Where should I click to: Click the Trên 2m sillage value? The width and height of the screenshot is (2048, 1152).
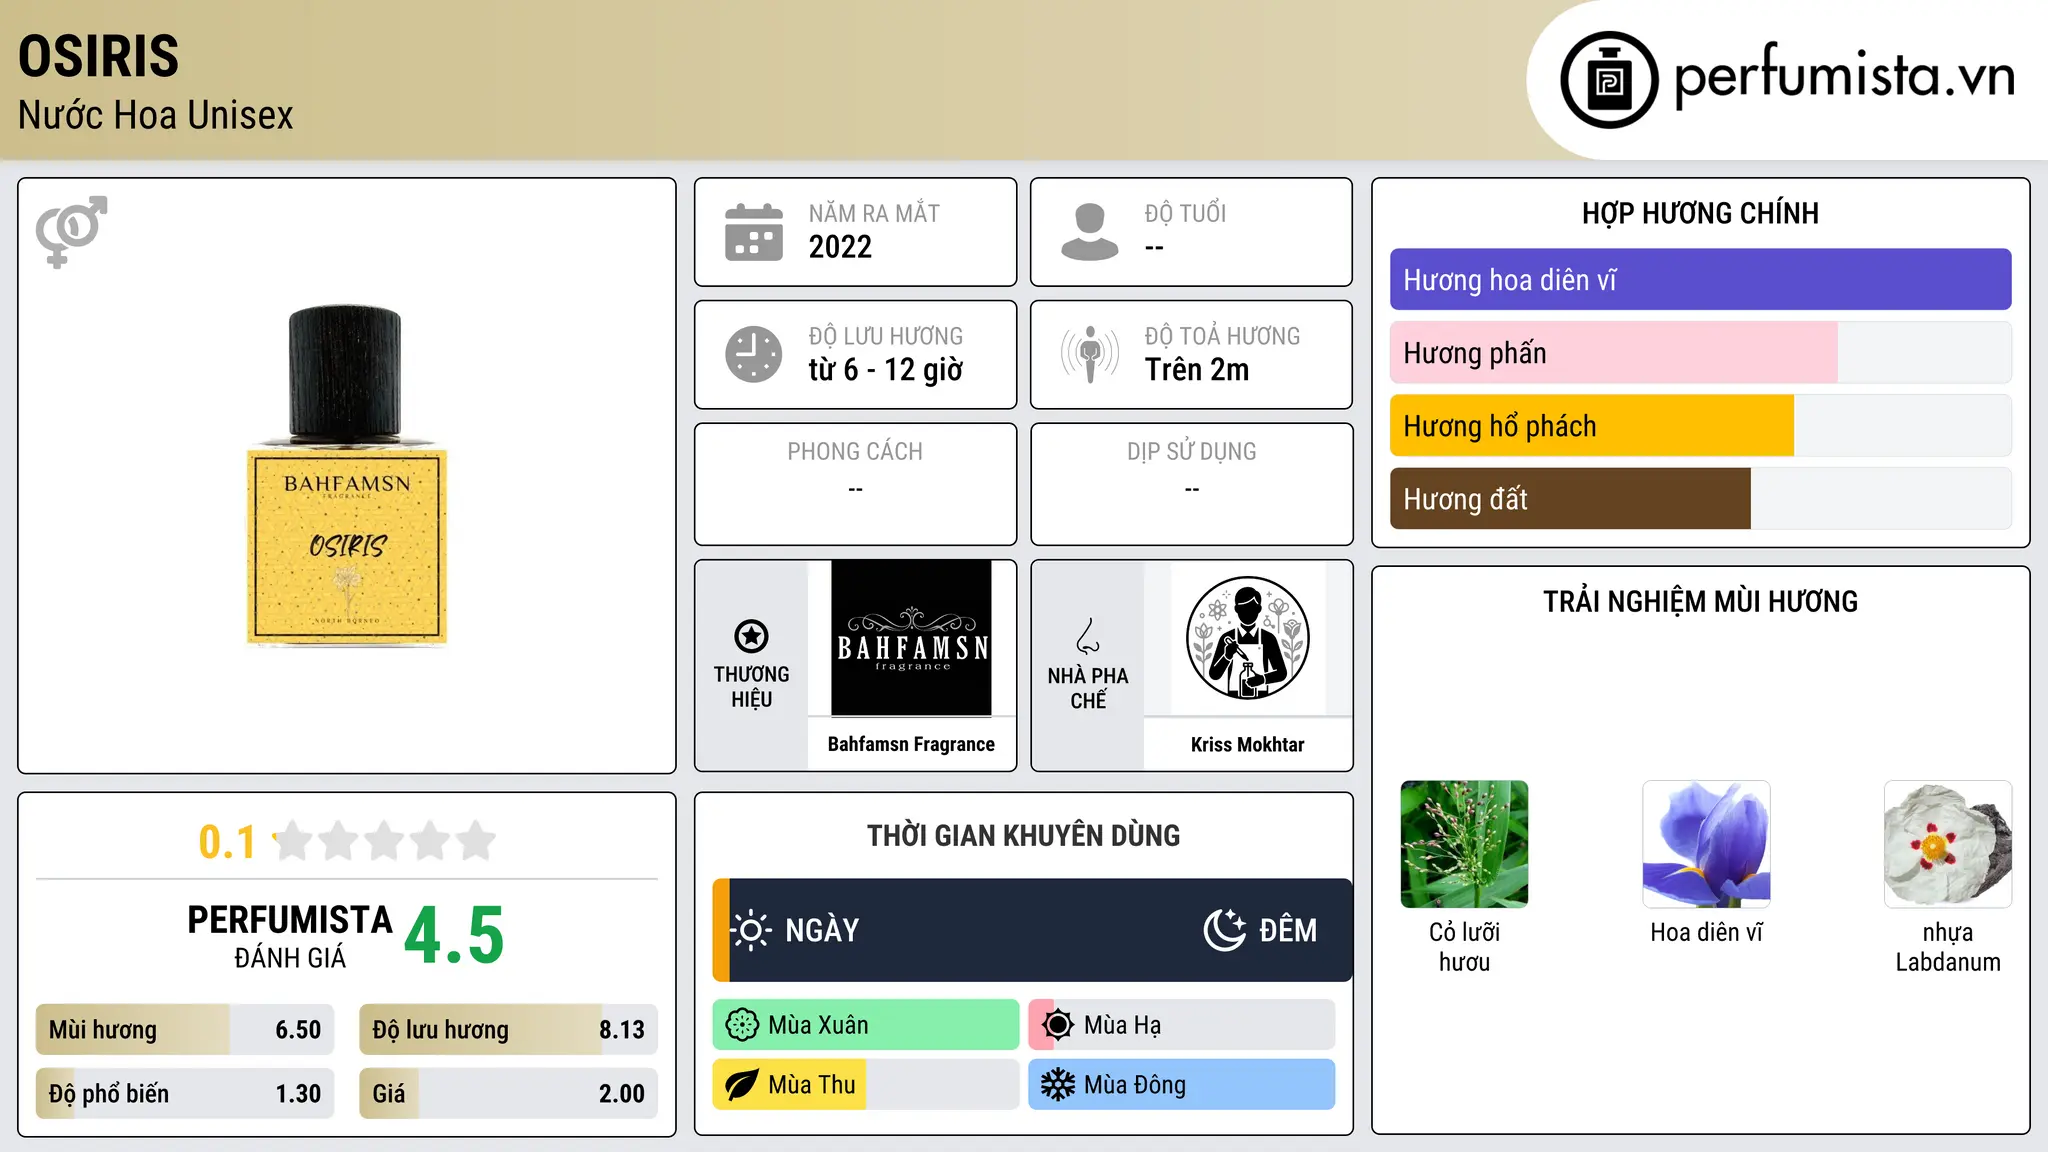click(x=1197, y=370)
